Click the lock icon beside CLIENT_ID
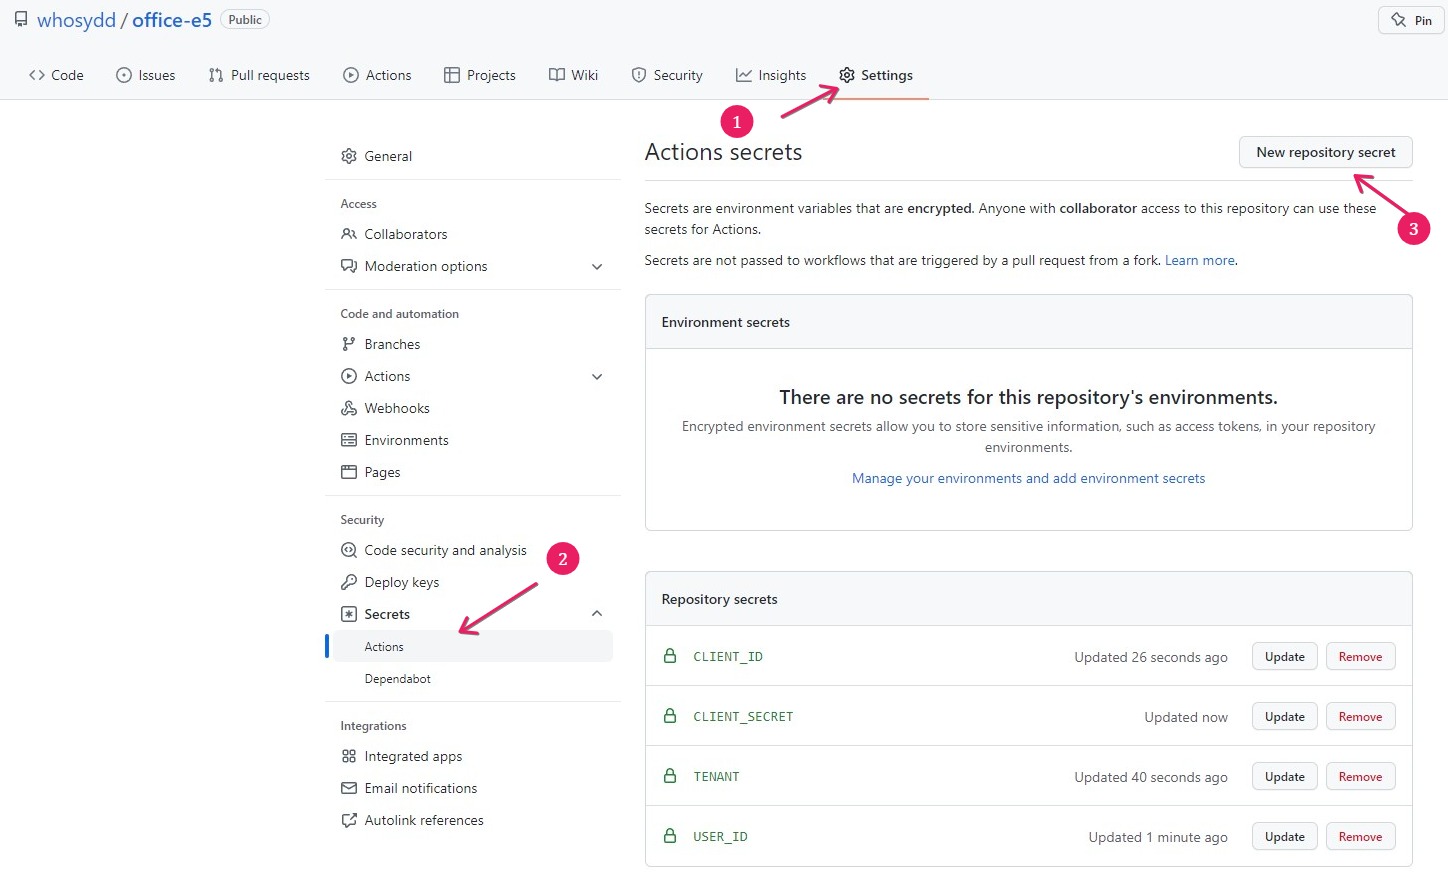 coord(670,656)
